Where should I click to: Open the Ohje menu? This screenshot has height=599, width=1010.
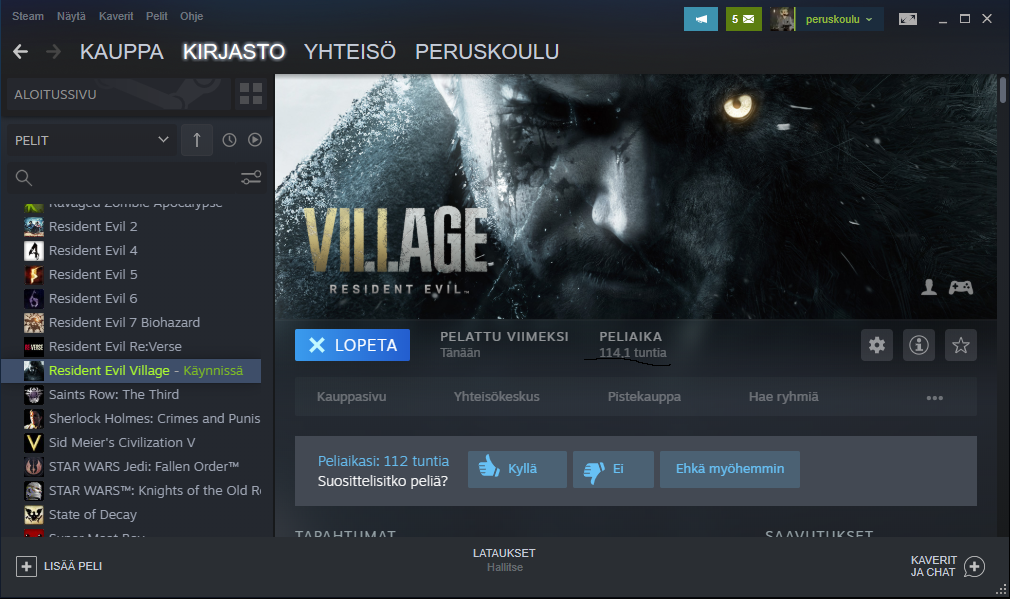[191, 16]
